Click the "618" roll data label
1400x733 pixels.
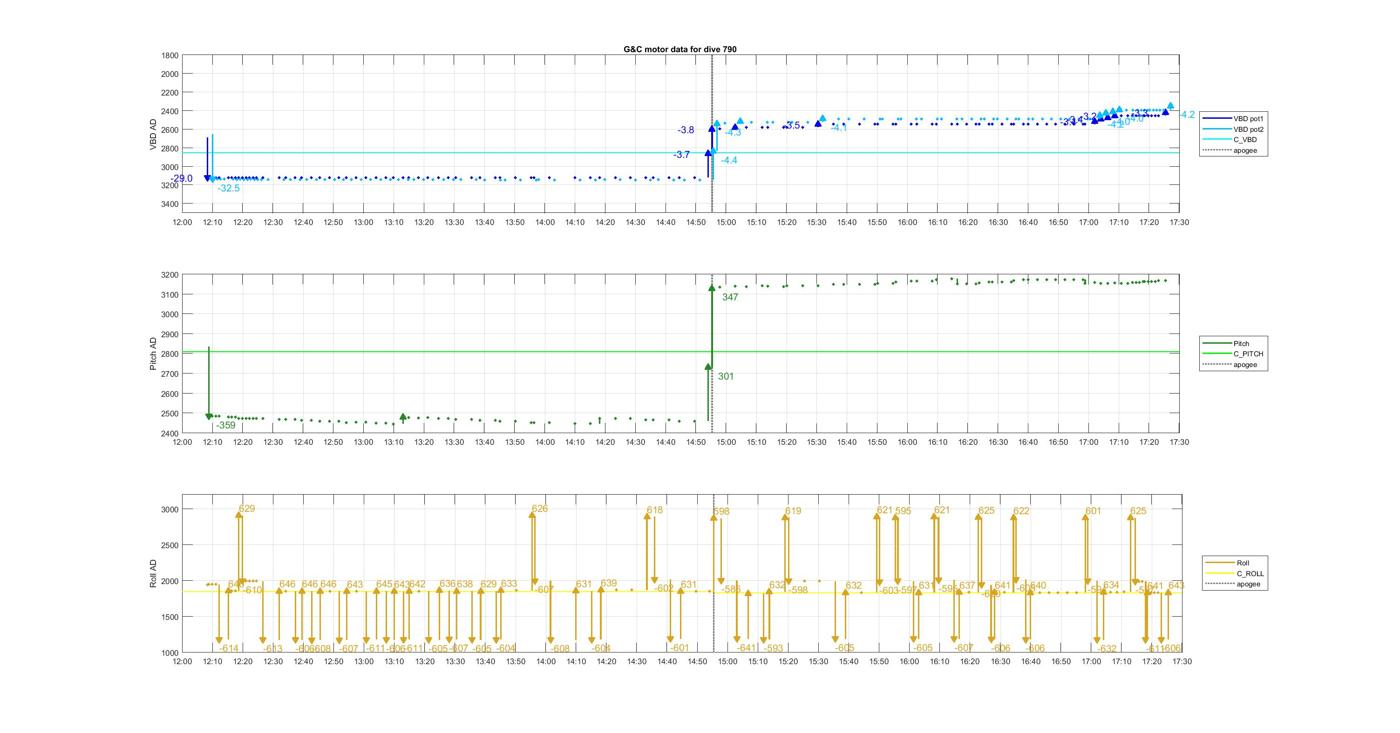(655, 510)
